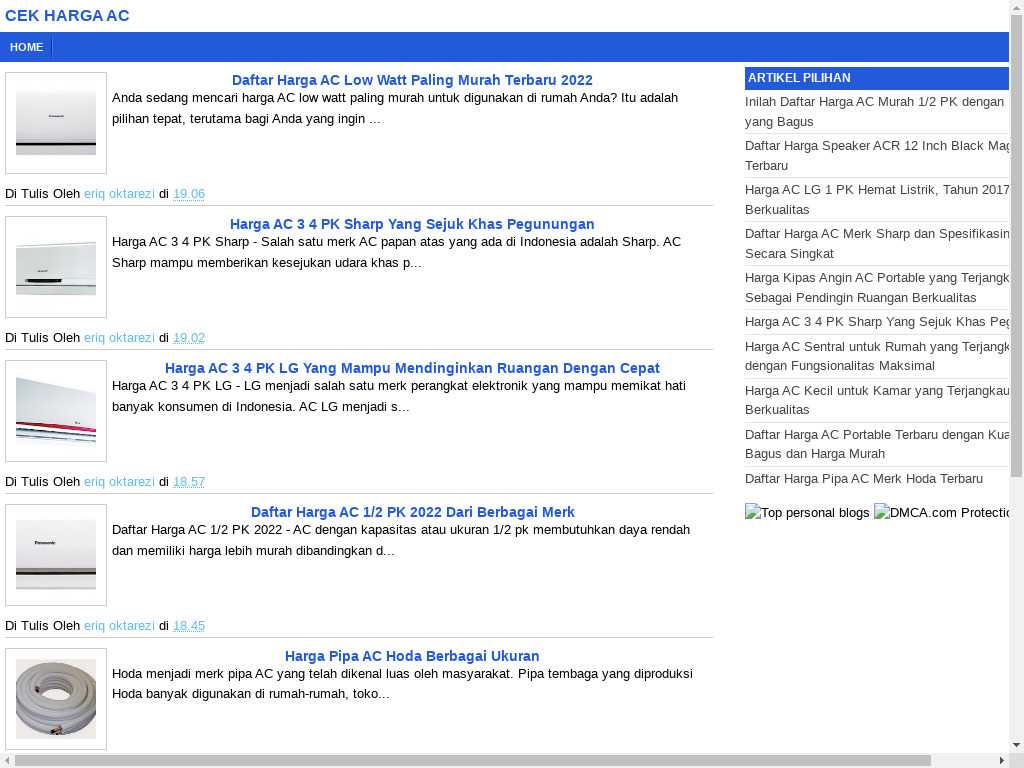
Task: Click excerpt starting 'Daftar Harga AC 1/2 PK 2022 - AC'
Action: click(x=401, y=540)
